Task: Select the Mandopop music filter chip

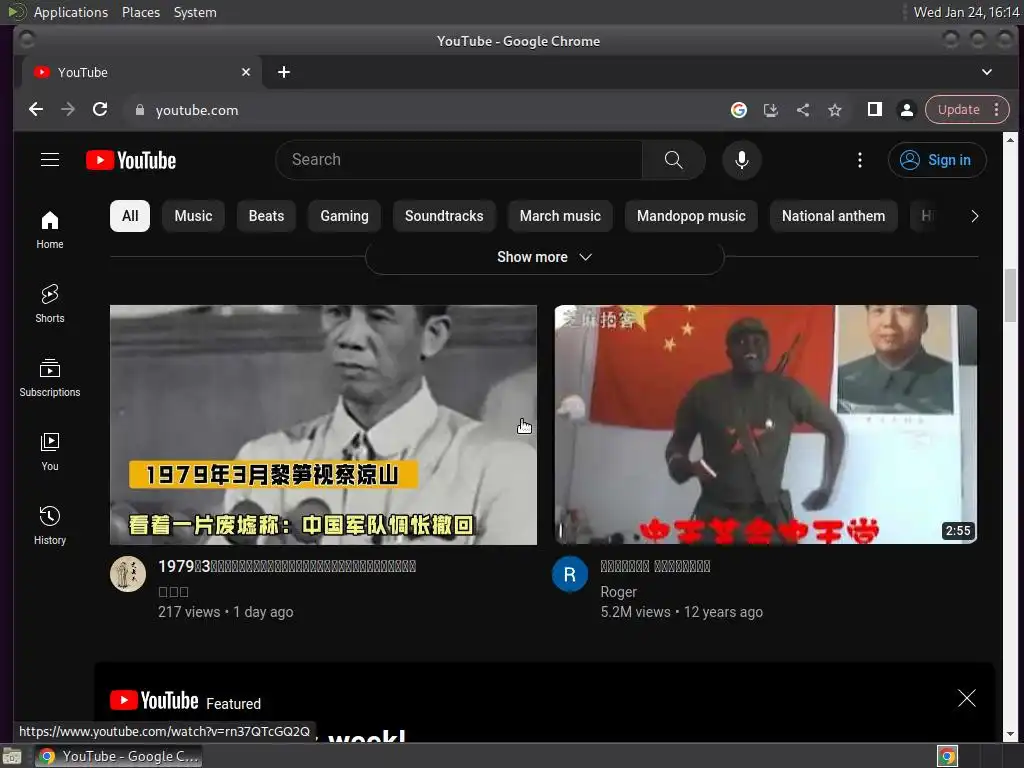Action: pyautogui.click(x=691, y=216)
